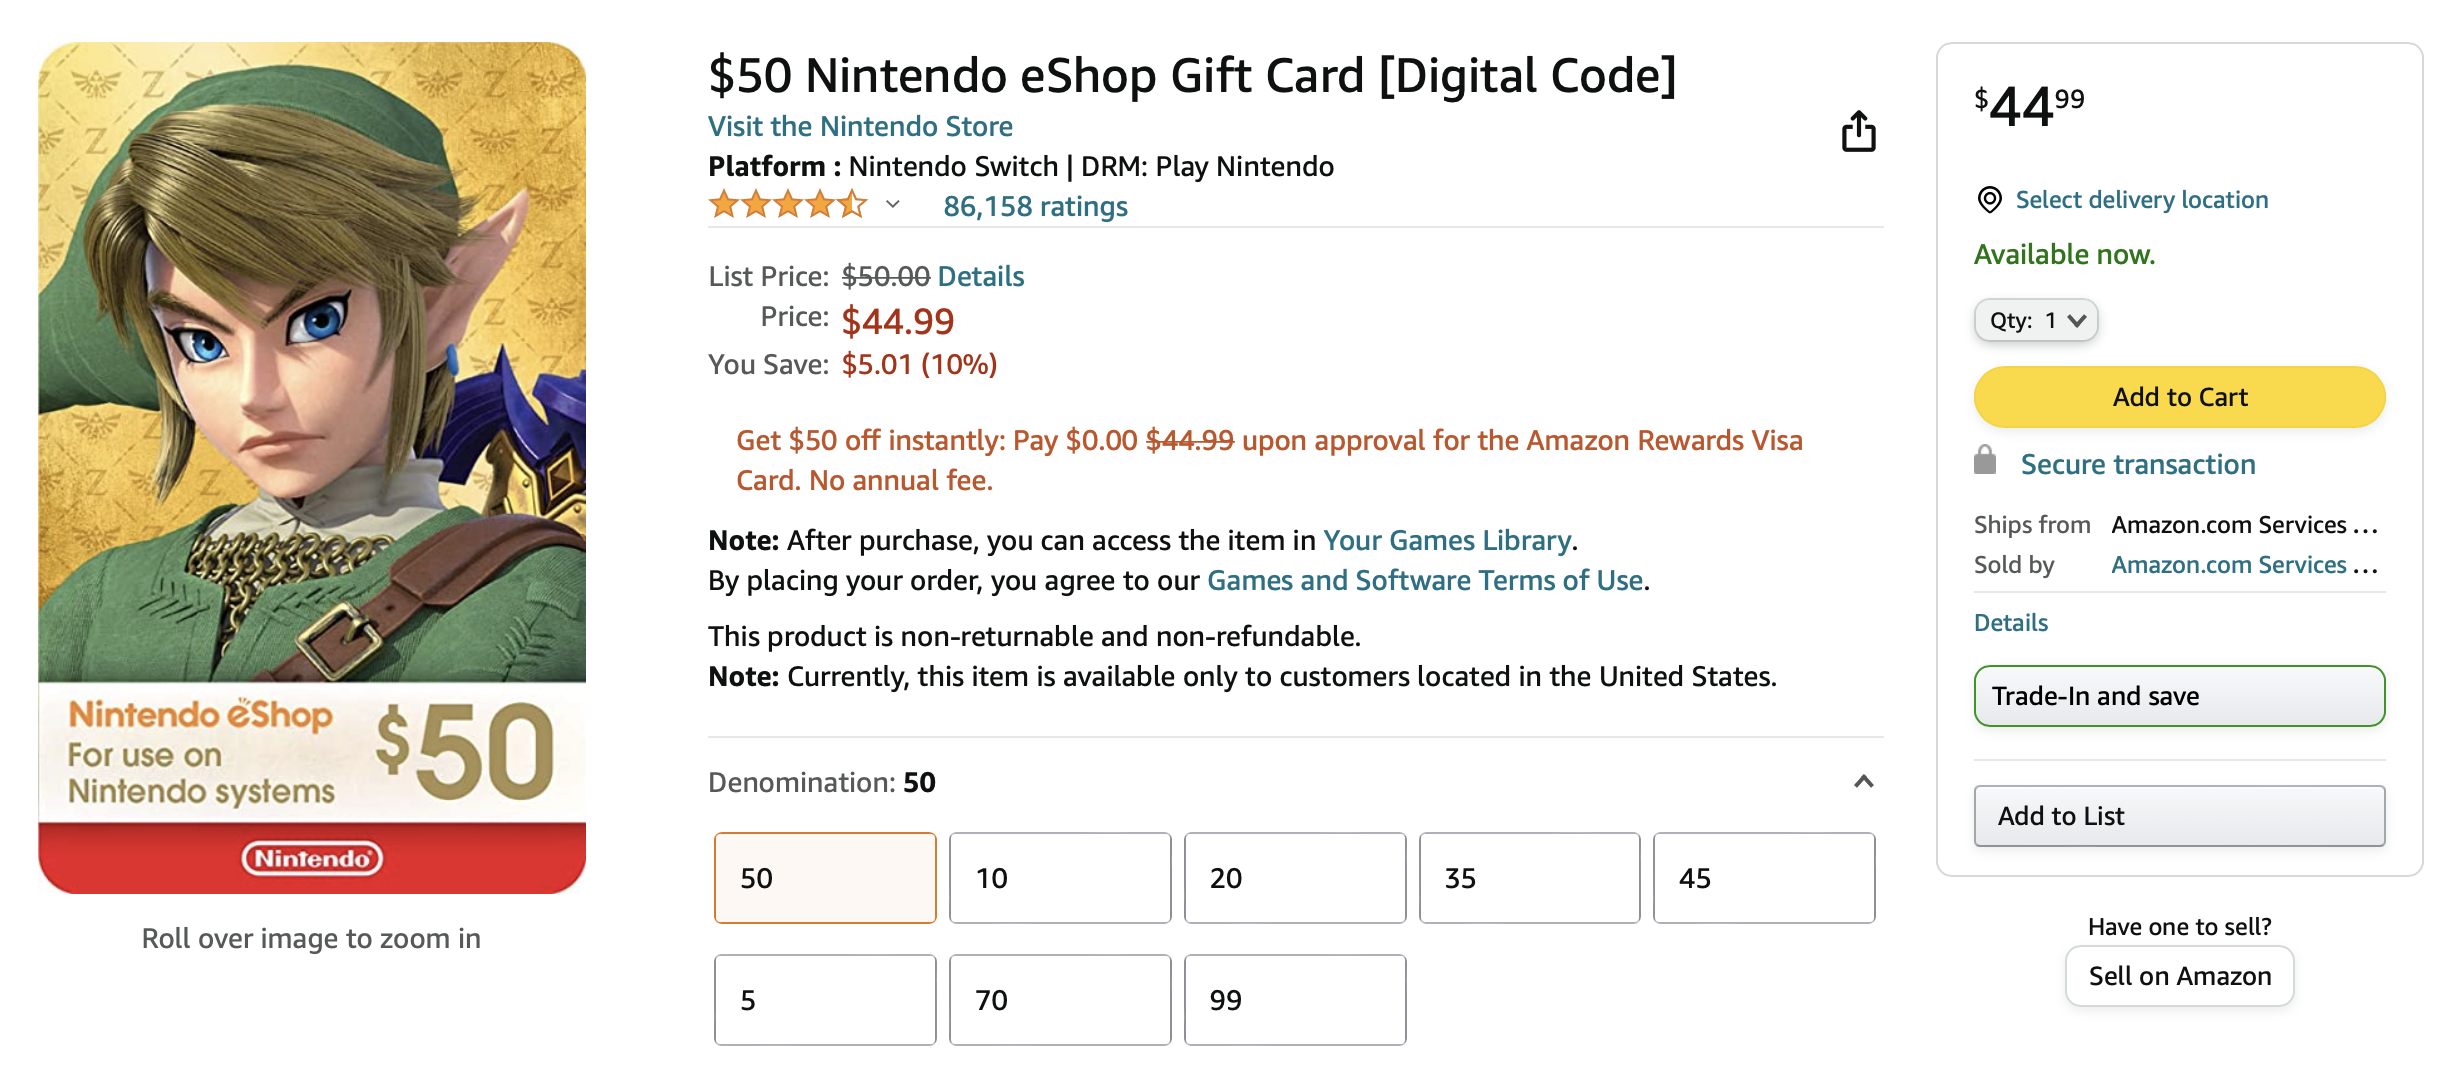Open the rating breakdown chevron beside stars
Image resolution: width=2448 pixels, height=1070 pixels.
click(893, 205)
